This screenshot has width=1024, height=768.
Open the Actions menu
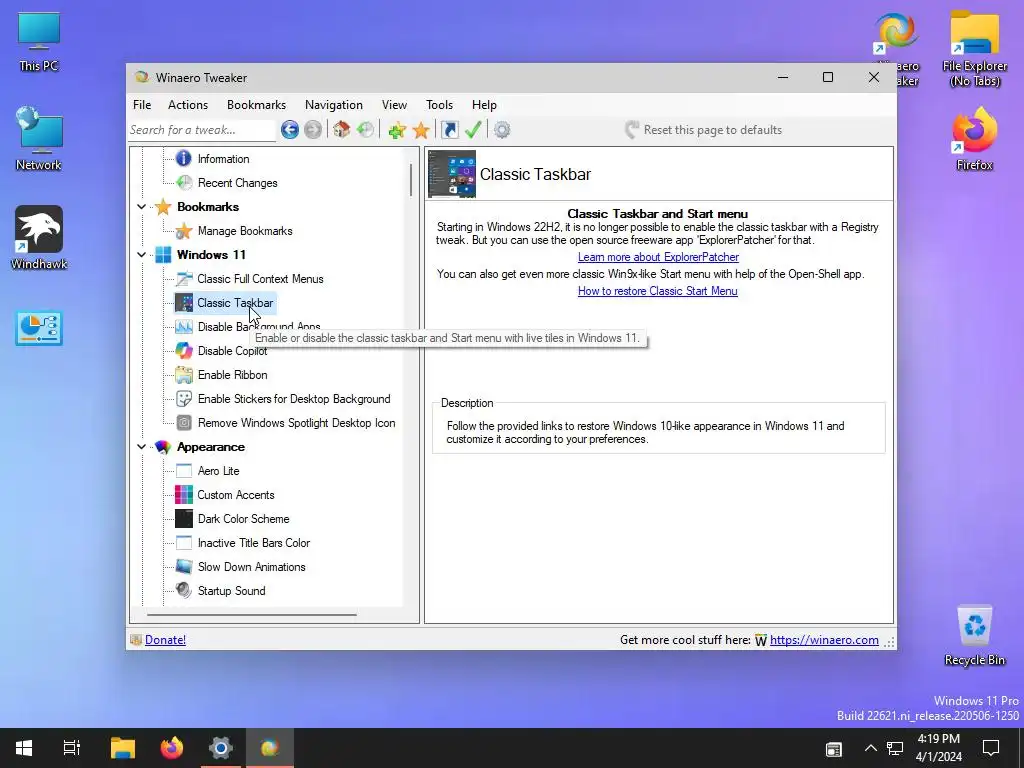click(x=188, y=105)
